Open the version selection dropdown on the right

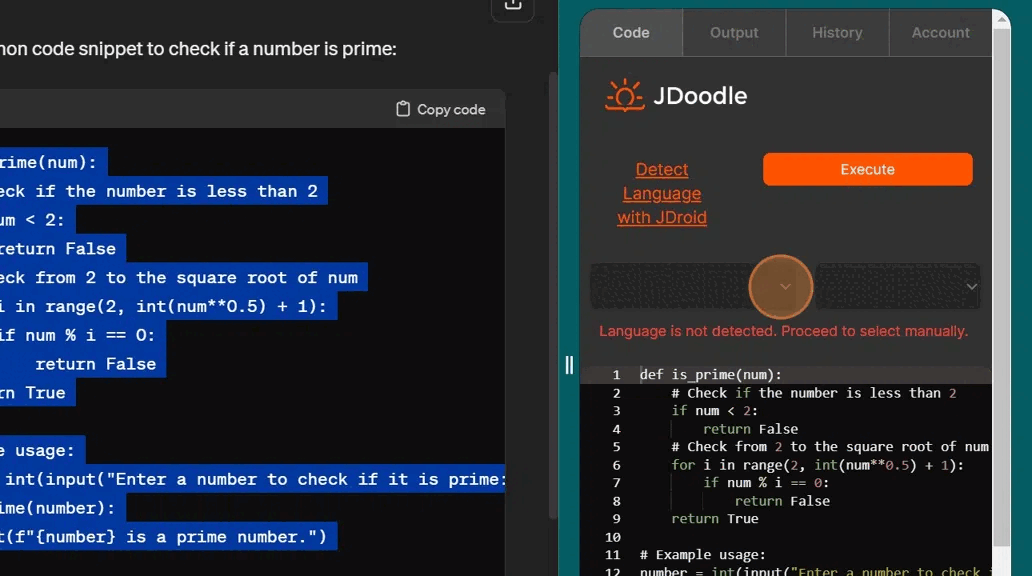897,287
